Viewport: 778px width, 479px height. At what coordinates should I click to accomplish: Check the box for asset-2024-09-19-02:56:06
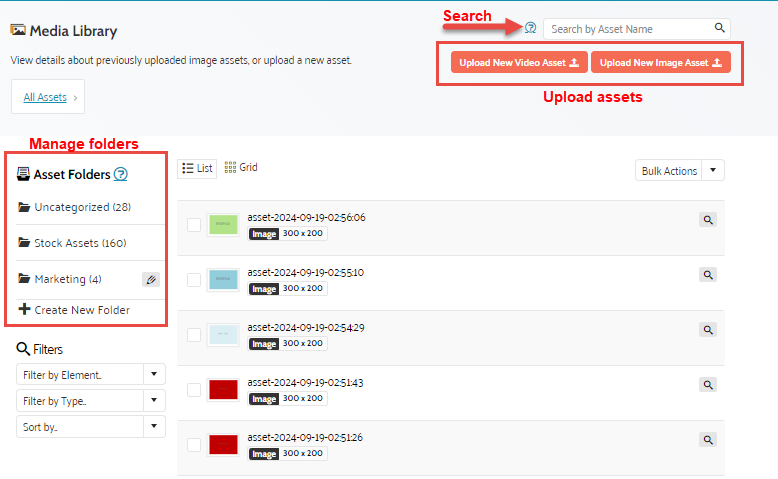[x=194, y=225]
